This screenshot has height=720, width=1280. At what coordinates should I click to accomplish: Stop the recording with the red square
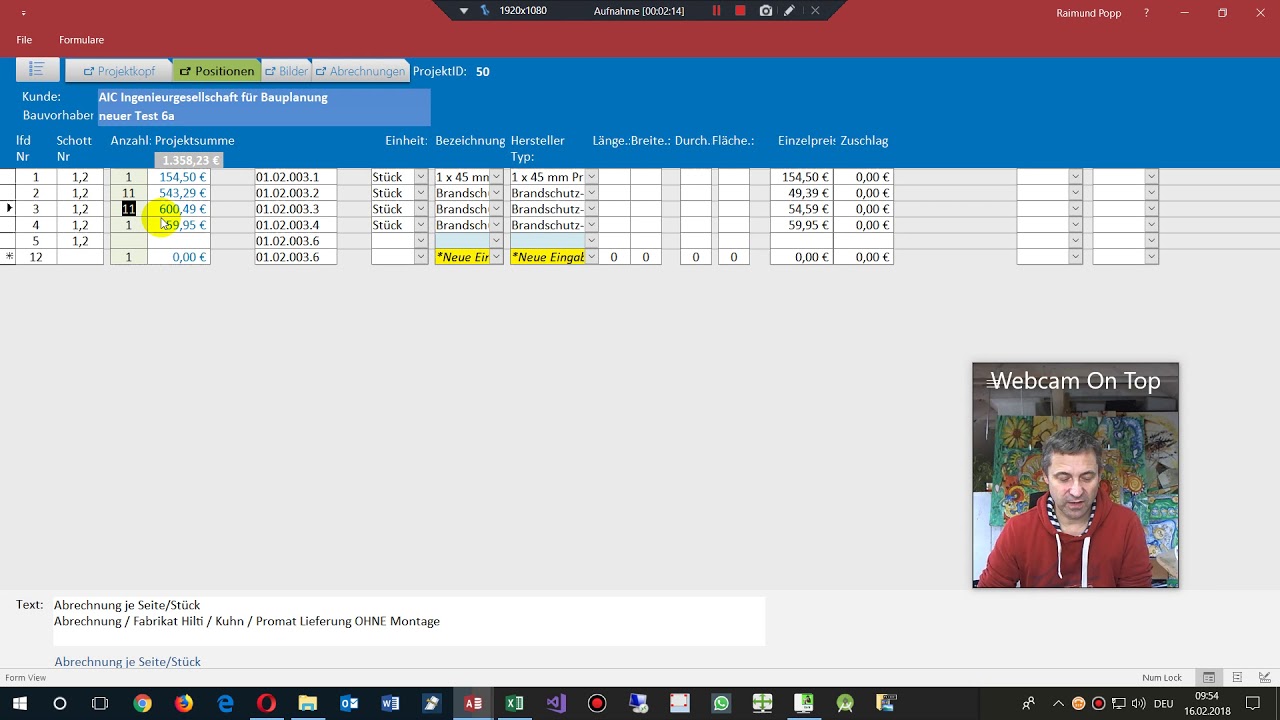740,10
